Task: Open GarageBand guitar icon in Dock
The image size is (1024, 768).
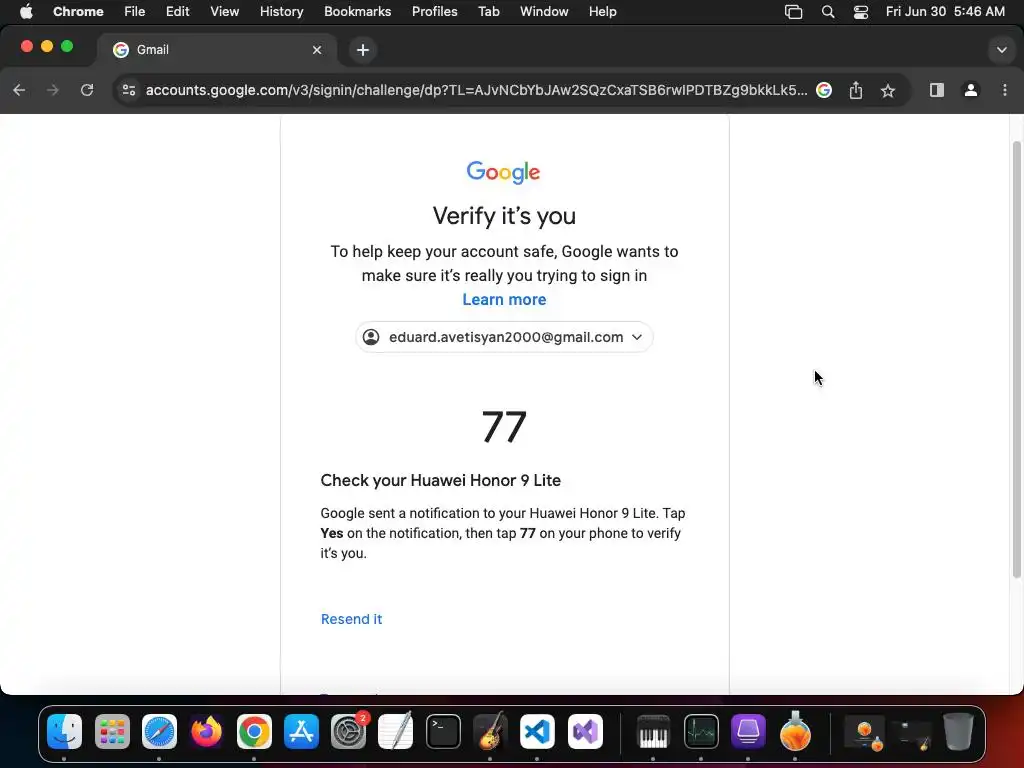Action: 490,731
